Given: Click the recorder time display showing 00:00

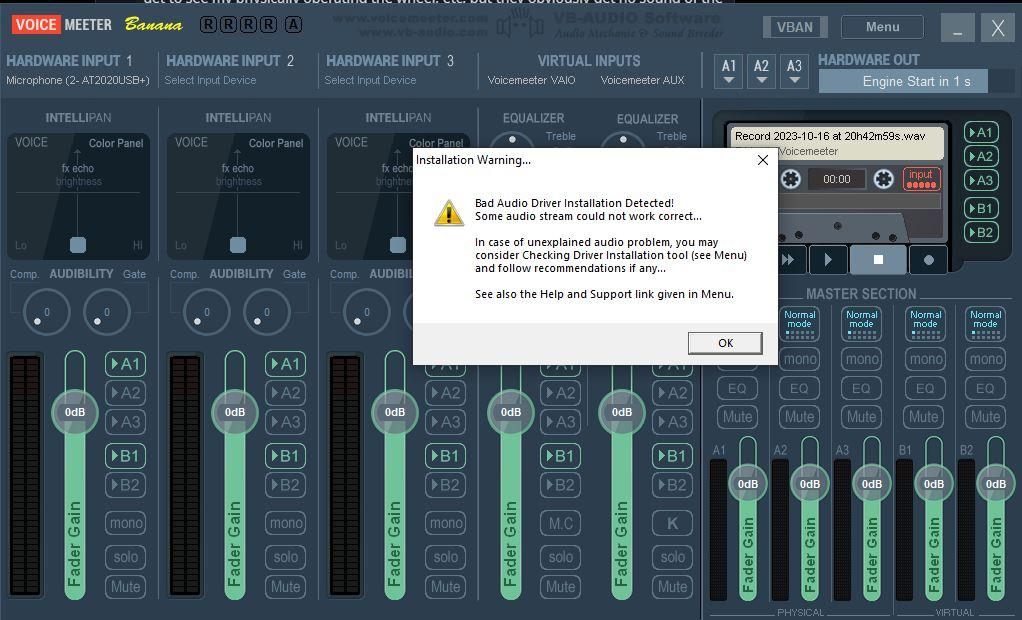Looking at the screenshot, I should pyautogui.click(x=840, y=180).
